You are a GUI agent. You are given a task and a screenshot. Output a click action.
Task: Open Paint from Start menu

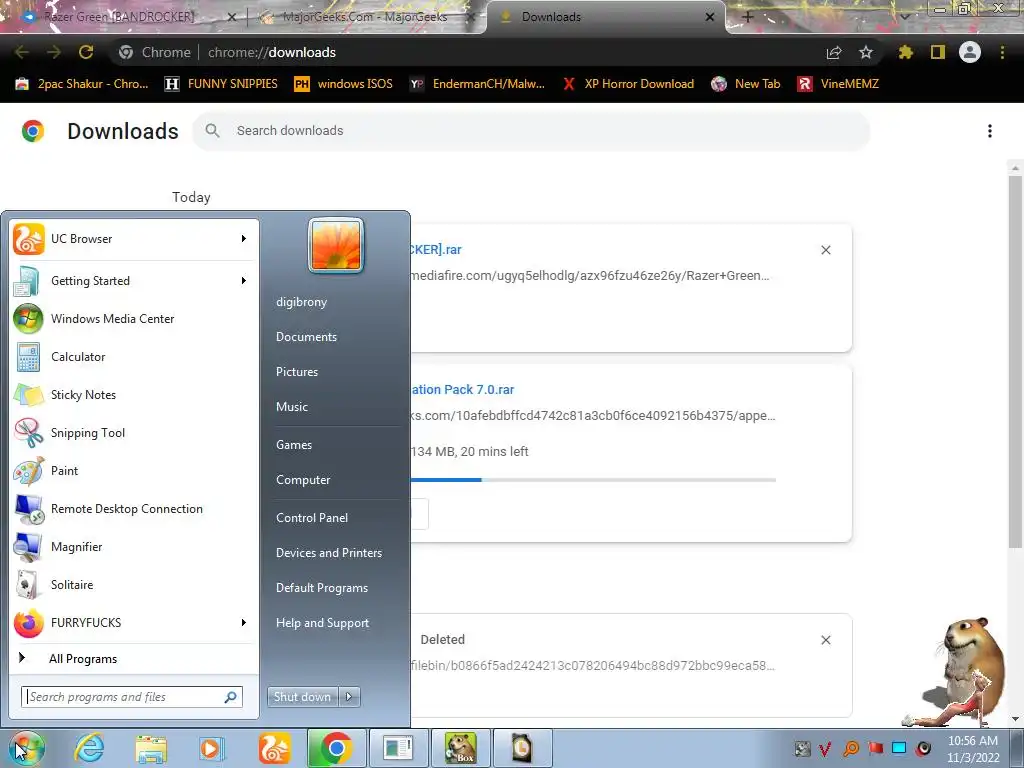pos(134,470)
